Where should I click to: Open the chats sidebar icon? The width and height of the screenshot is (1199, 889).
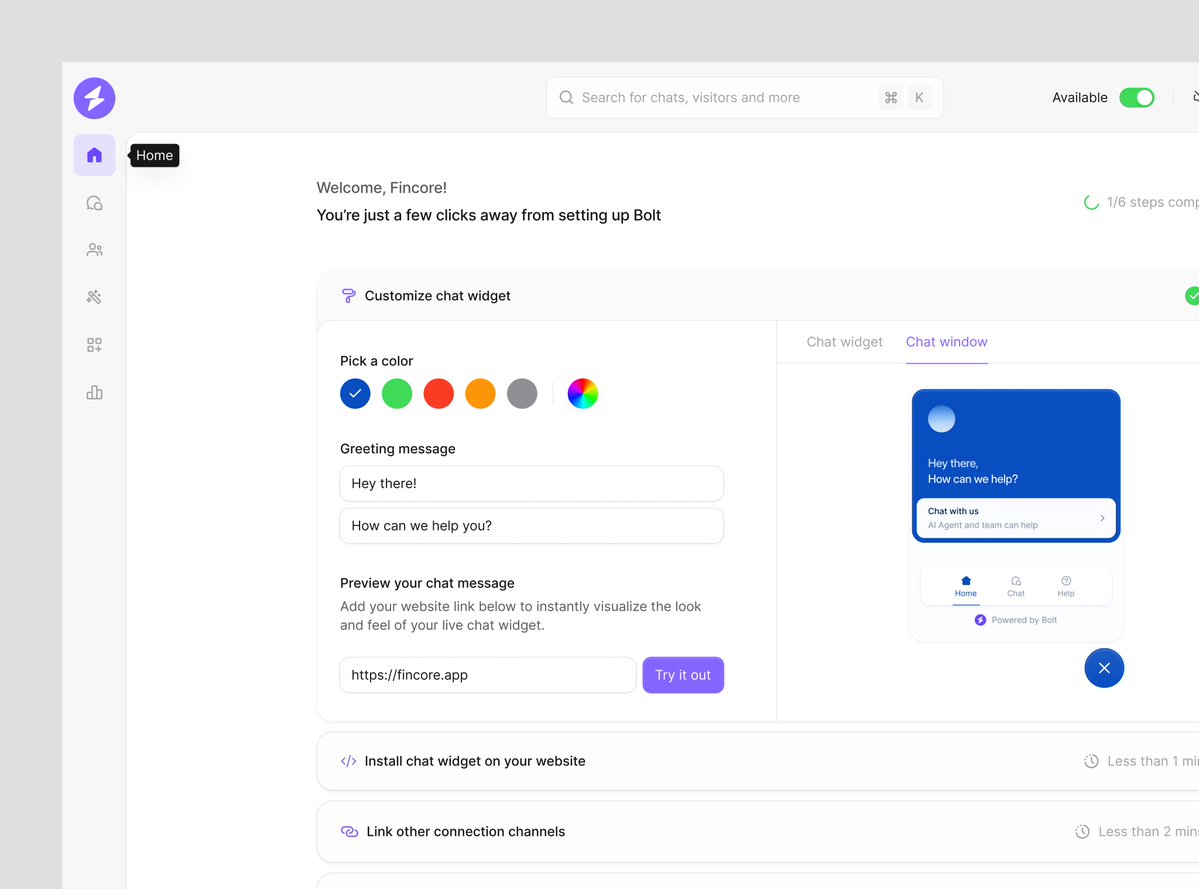94,203
